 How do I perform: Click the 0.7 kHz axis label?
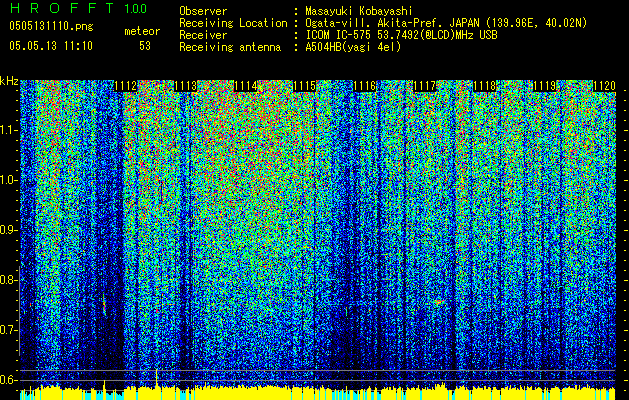coord(9,330)
